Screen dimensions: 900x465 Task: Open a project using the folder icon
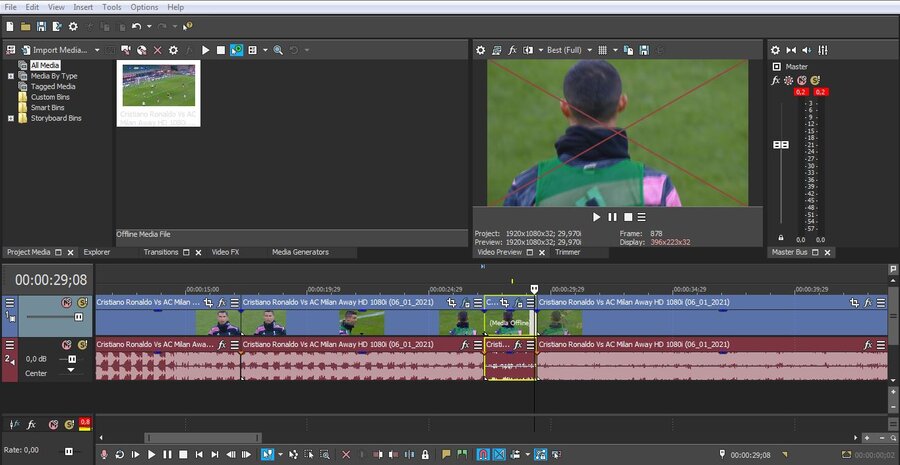coord(25,26)
